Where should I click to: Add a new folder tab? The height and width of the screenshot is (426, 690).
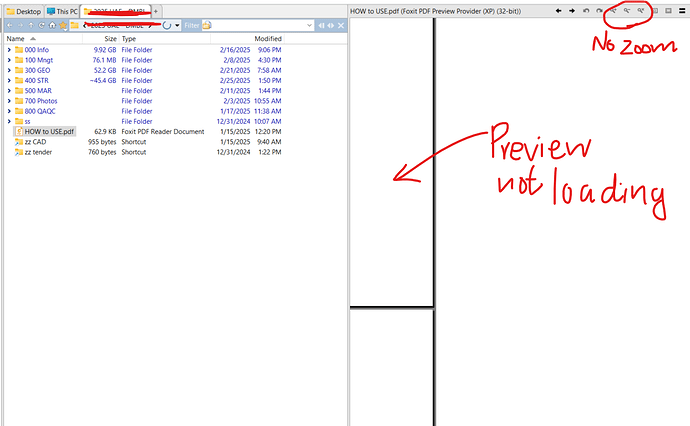(155, 11)
